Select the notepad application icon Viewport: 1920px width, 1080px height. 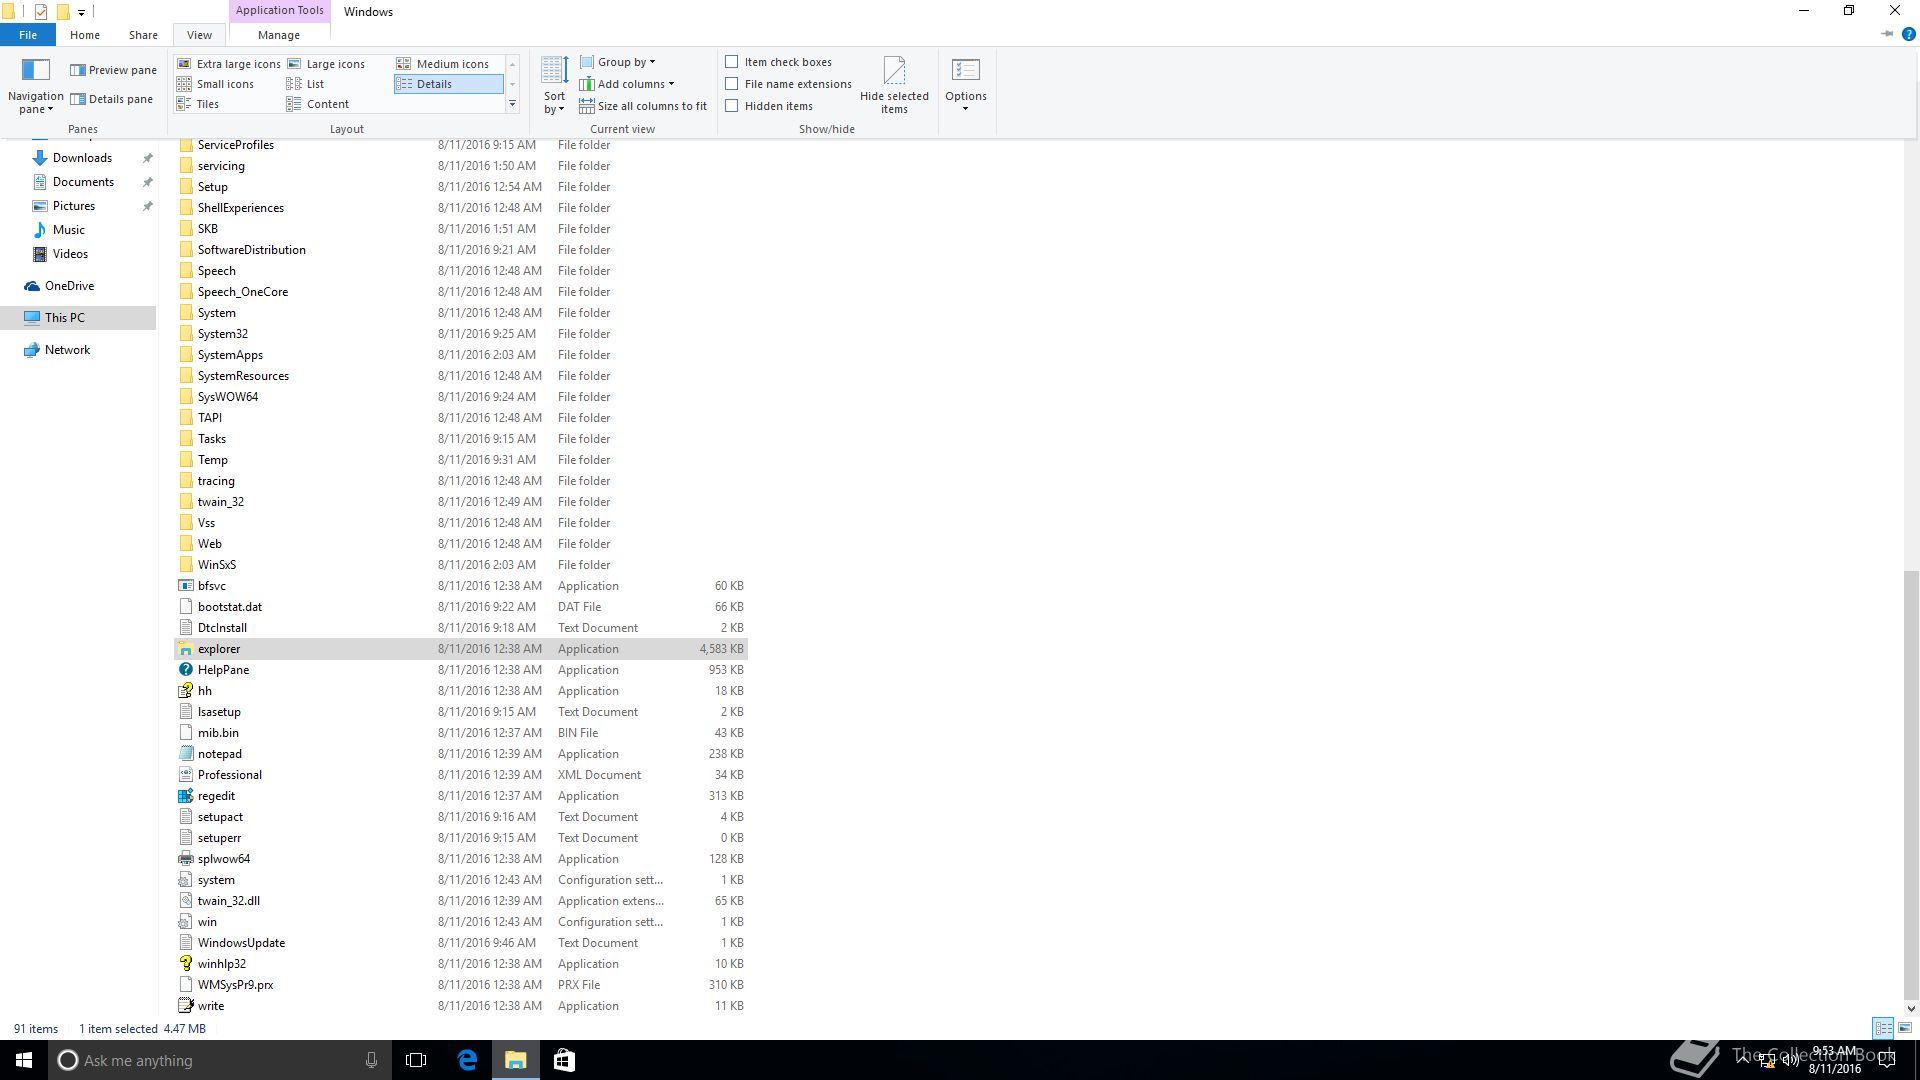tap(185, 754)
